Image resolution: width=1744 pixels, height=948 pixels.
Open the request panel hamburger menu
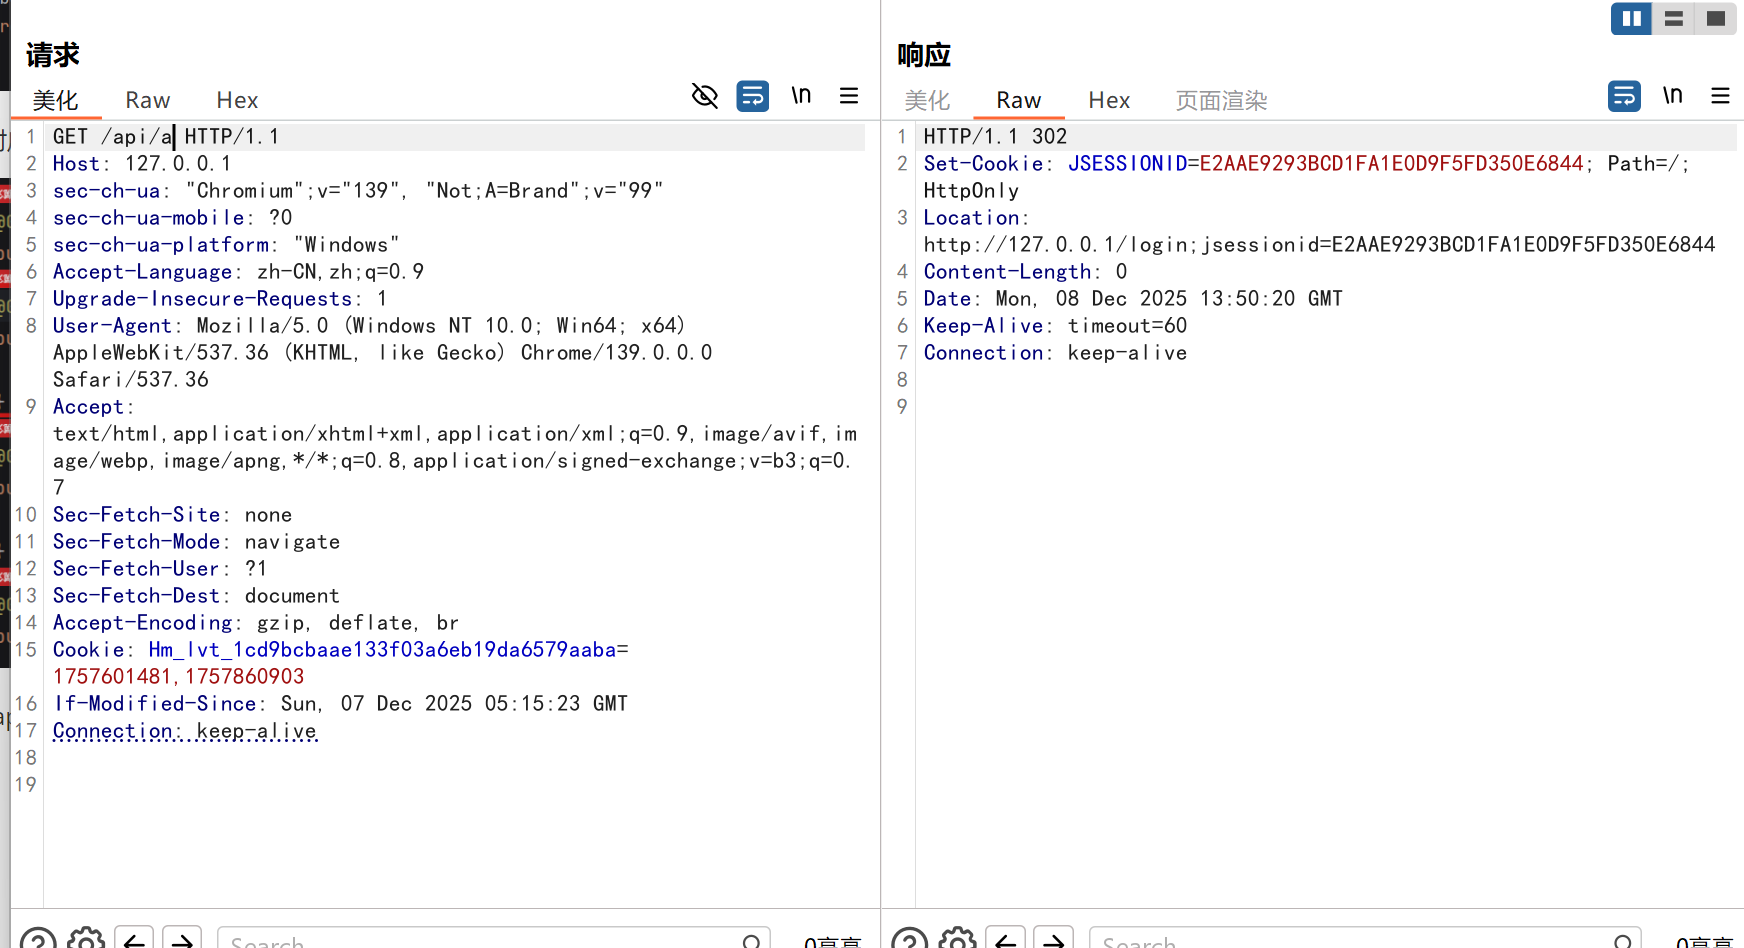pos(849,96)
